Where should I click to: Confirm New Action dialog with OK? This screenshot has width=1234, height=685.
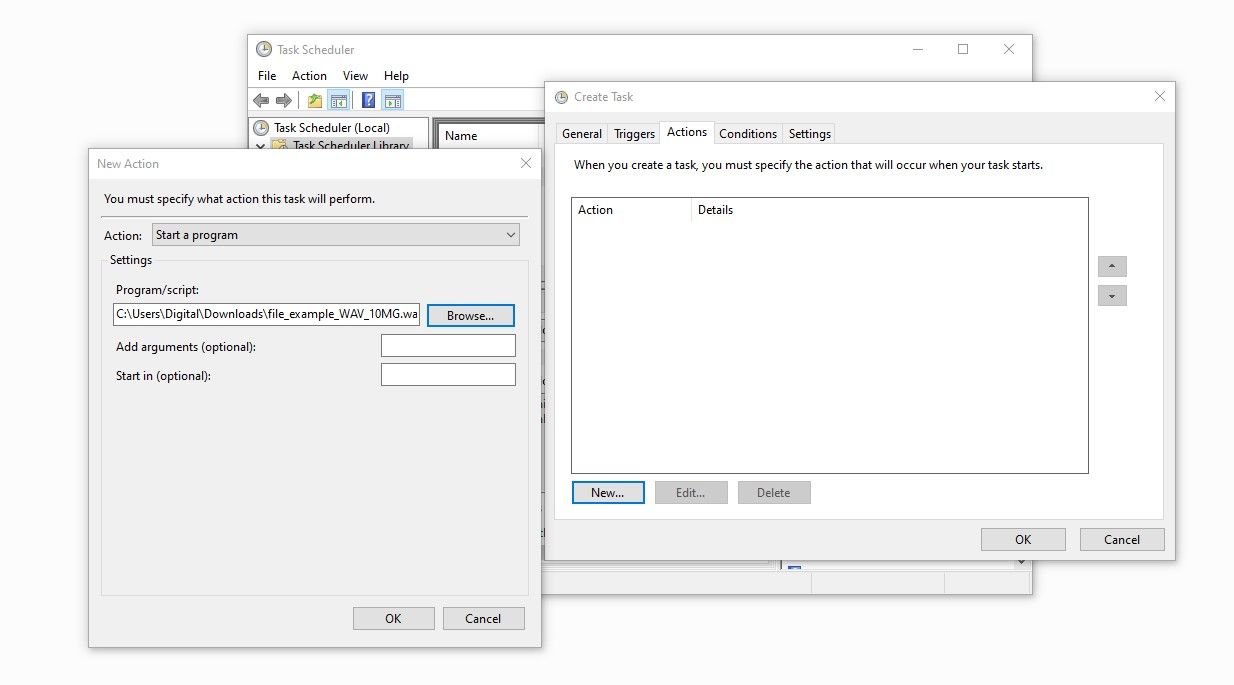393,619
